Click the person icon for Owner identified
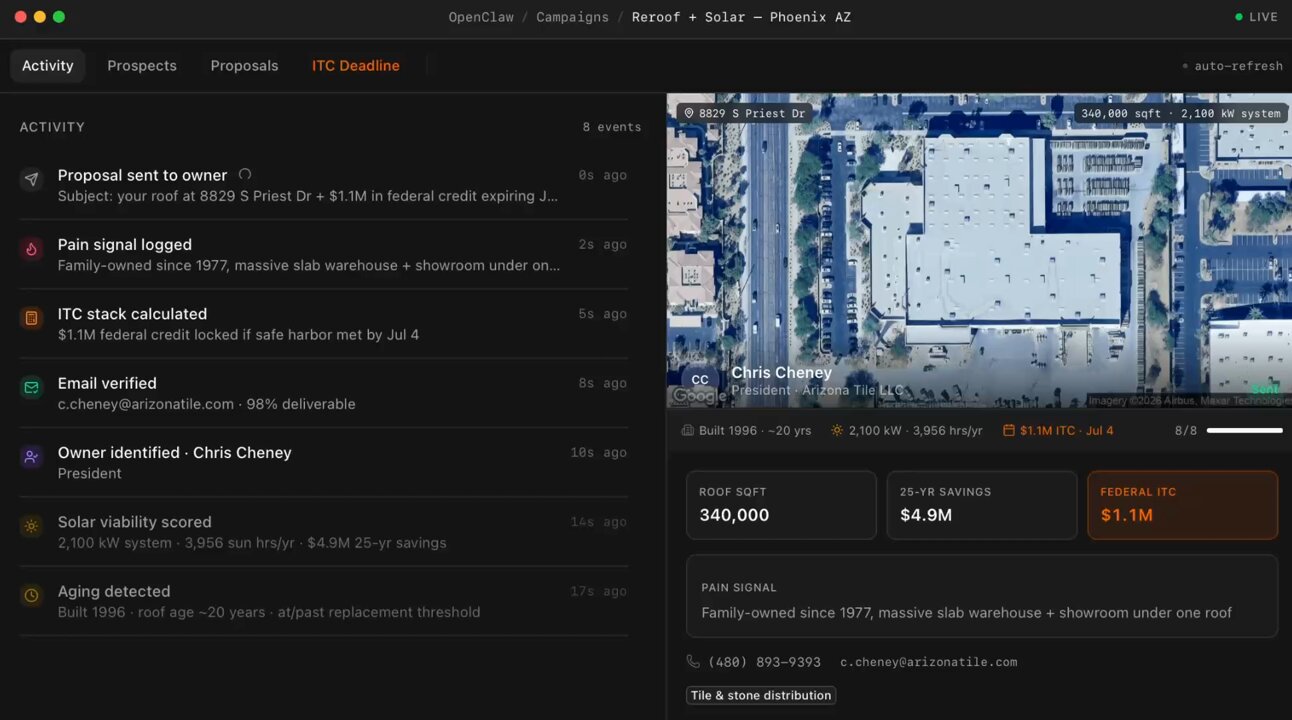Image resolution: width=1292 pixels, height=720 pixels. coord(32,457)
